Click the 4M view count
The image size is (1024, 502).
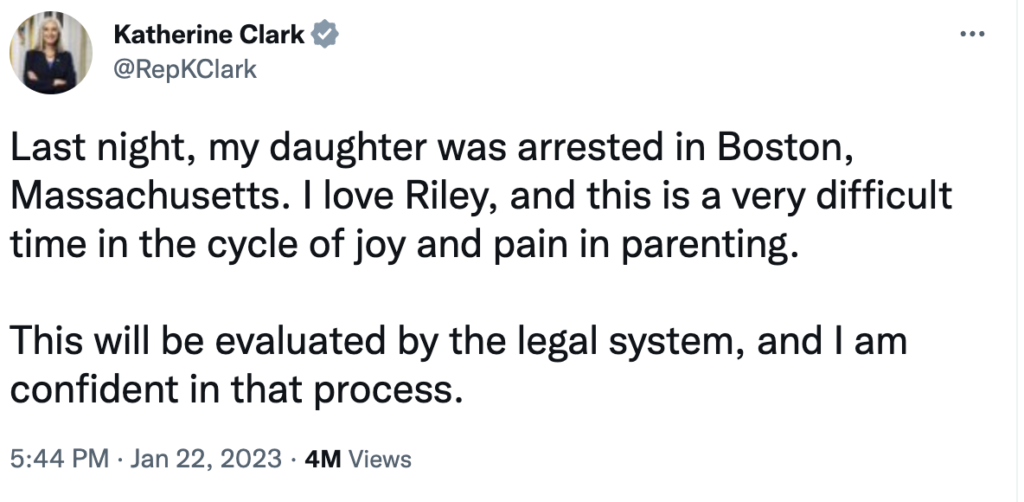322,459
